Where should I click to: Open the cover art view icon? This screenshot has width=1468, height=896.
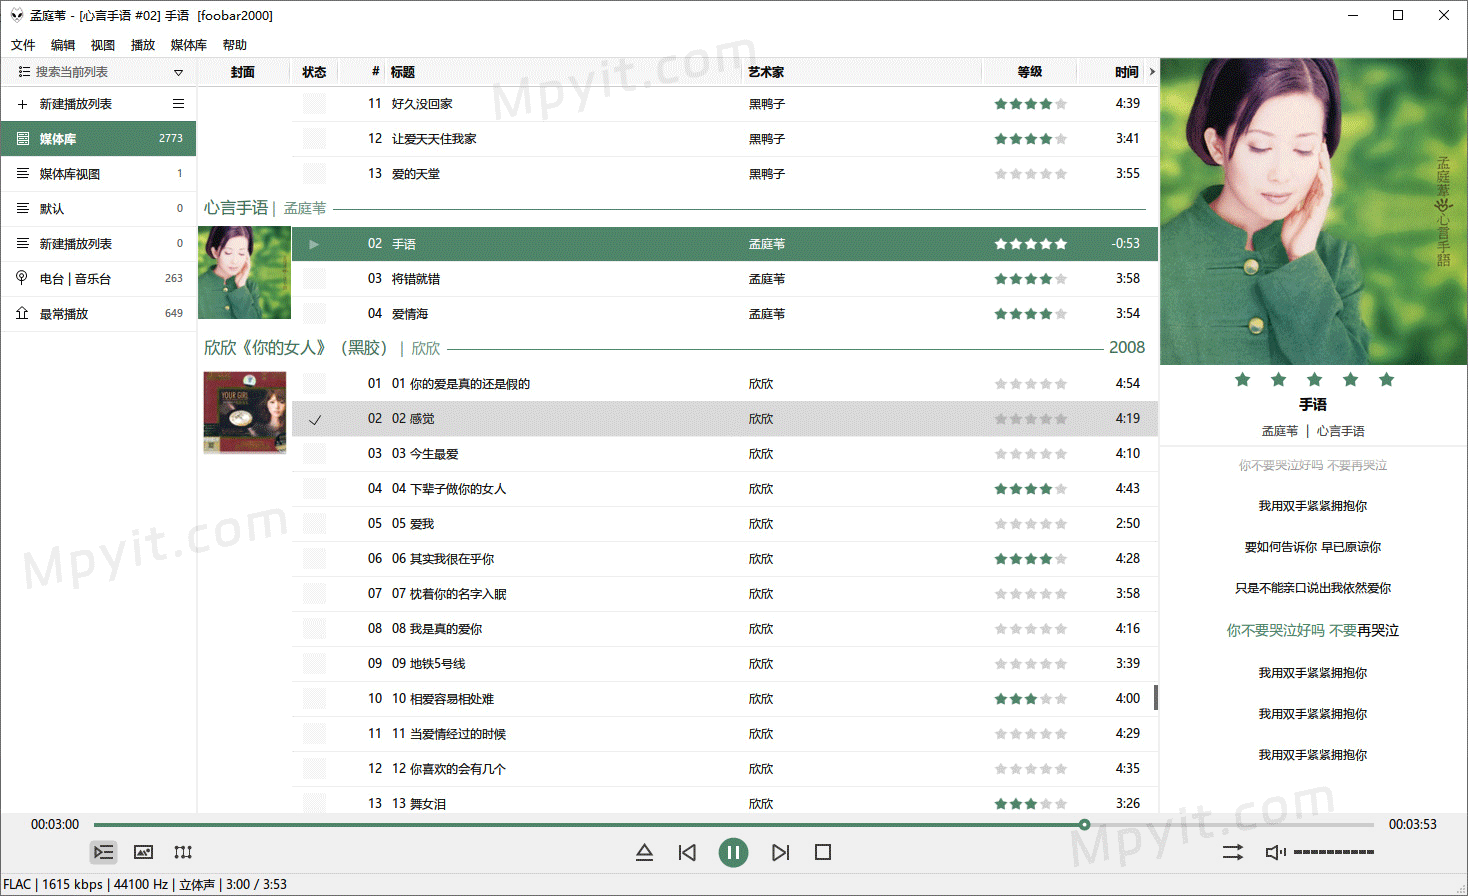pyautogui.click(x=143, y=852)
